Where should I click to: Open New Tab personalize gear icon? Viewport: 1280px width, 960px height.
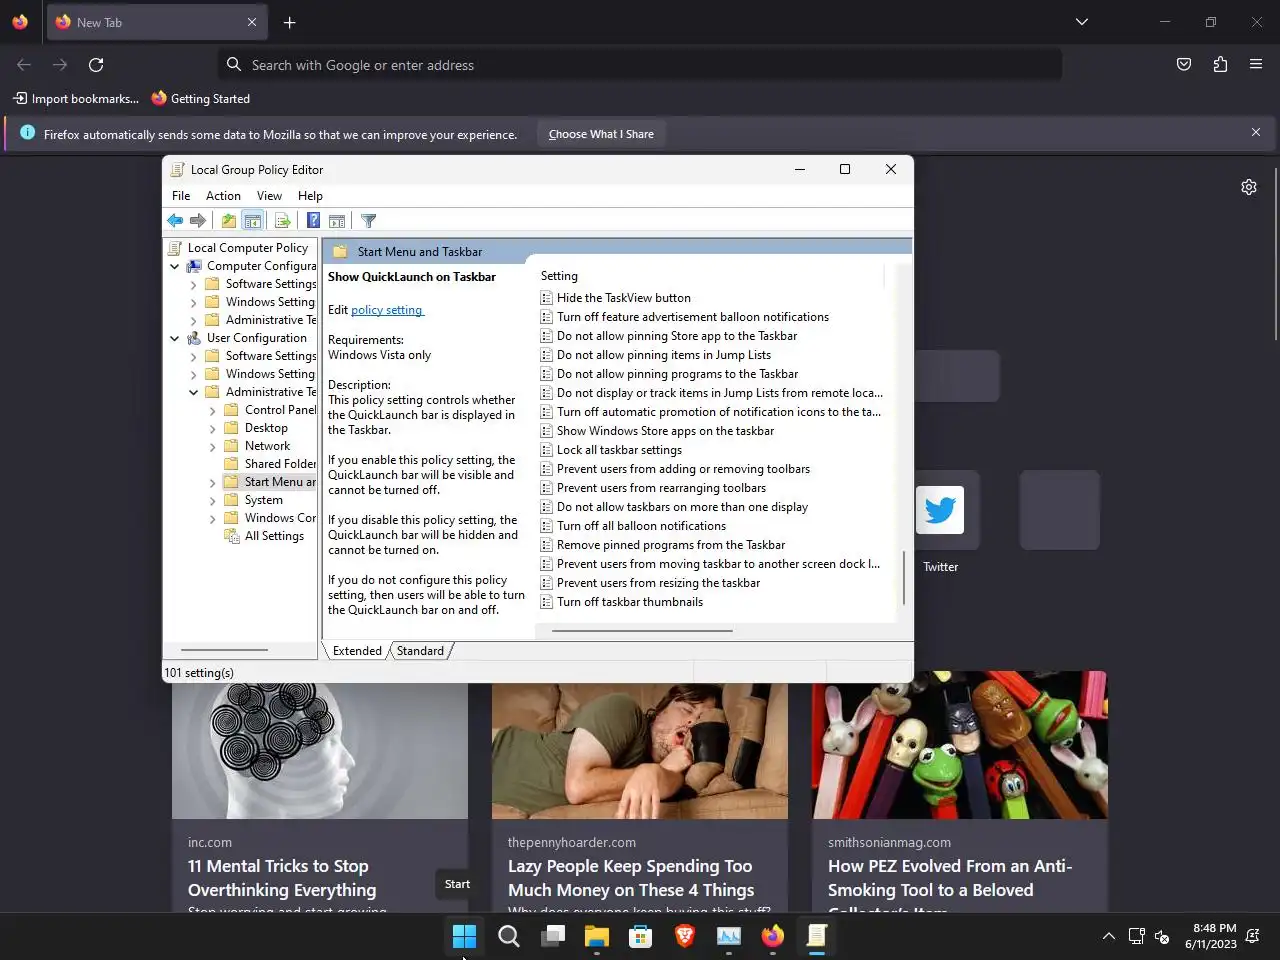pos(1249,187)
